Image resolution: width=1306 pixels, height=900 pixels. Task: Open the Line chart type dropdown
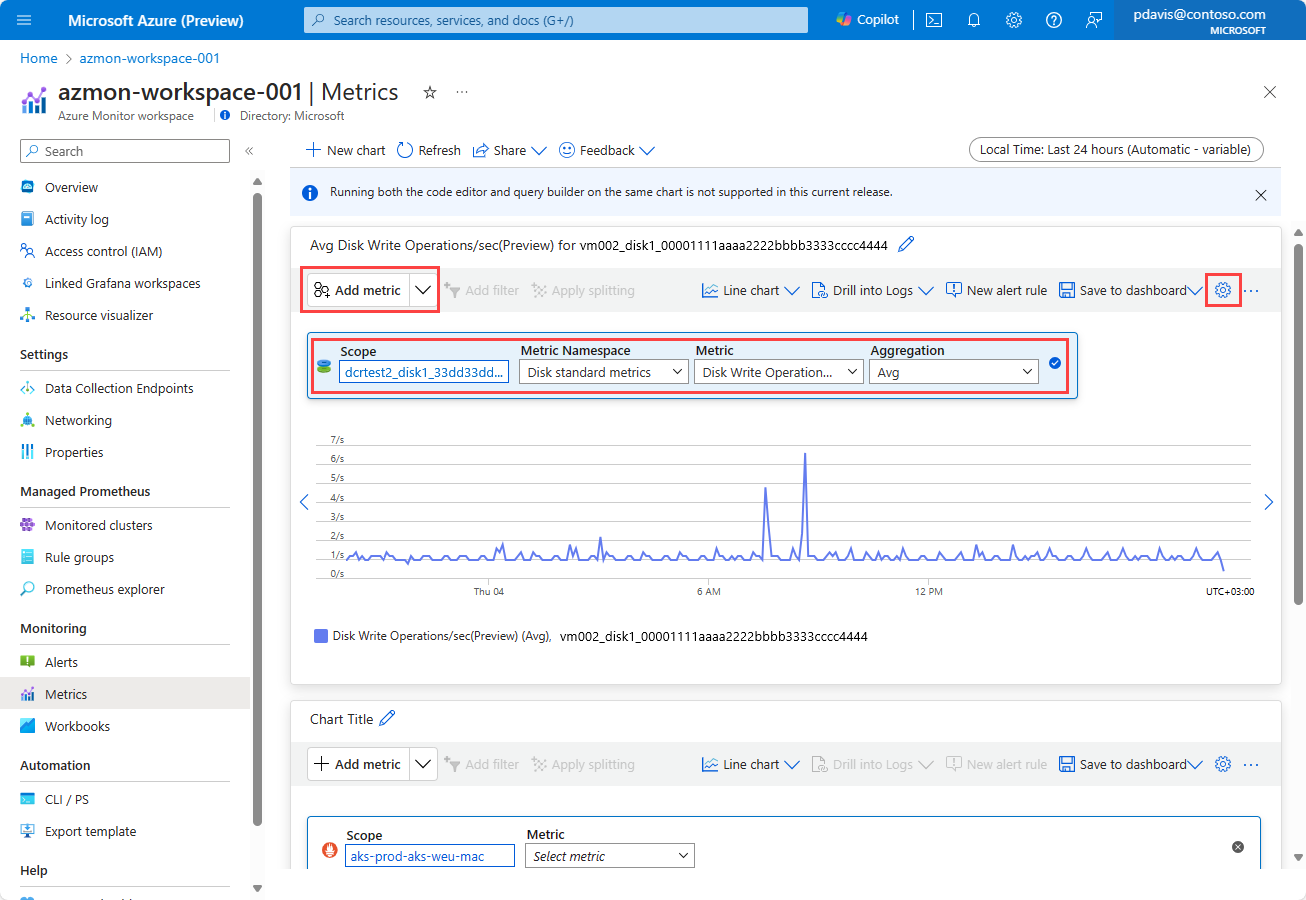[x=751, y=290]
